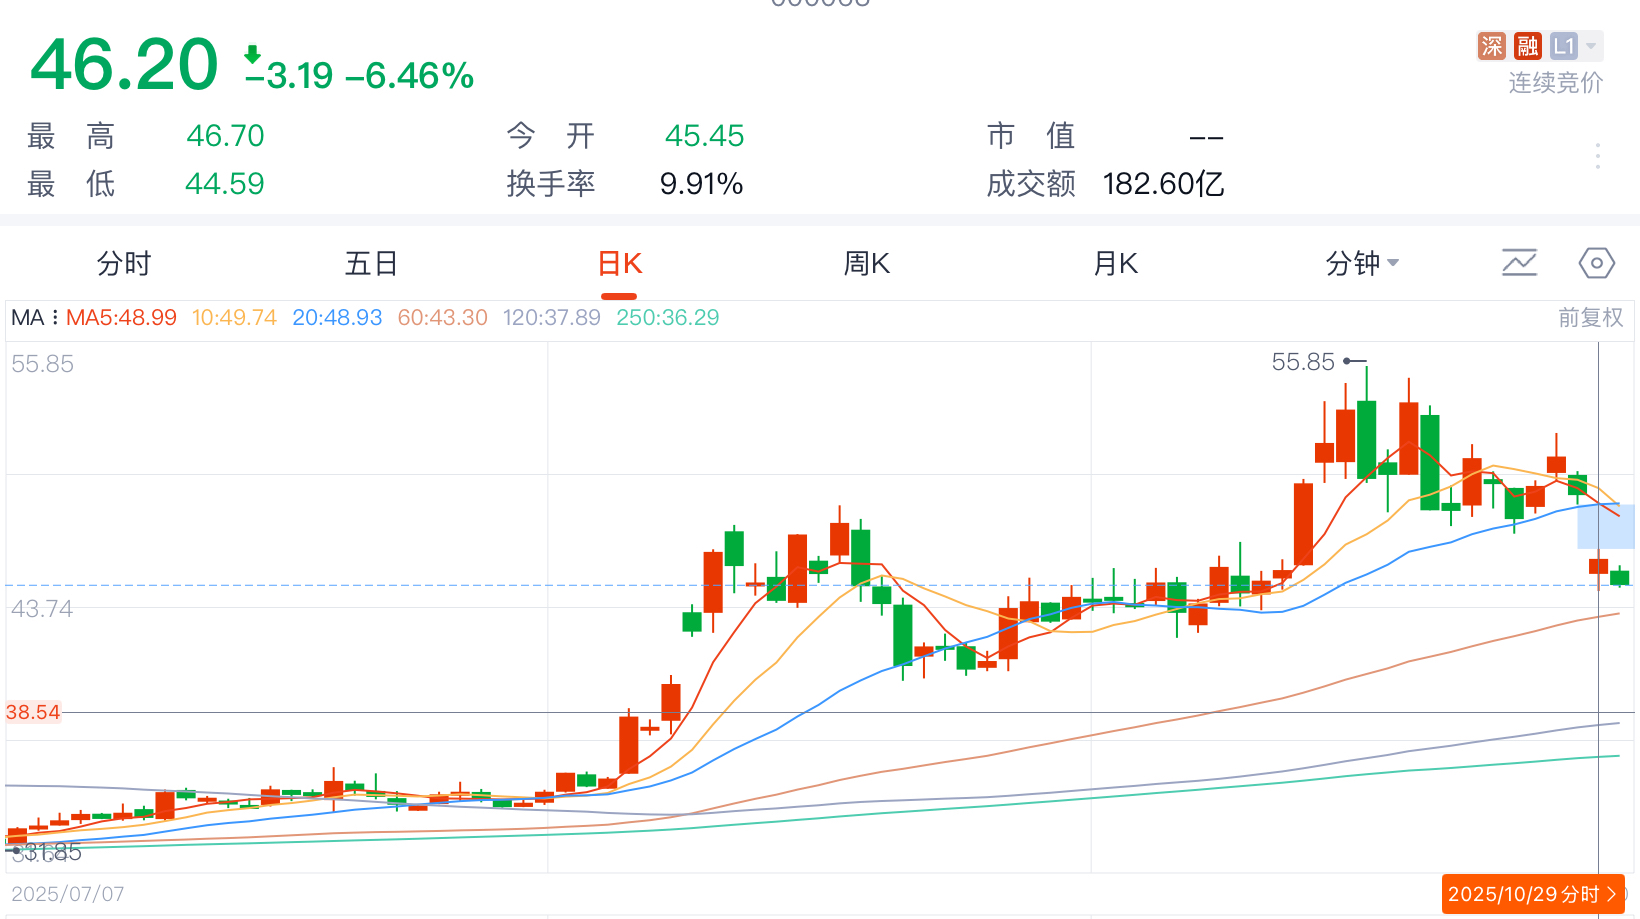Click the 2025/07/07 start date label
Screen dimensions: 1640x919
coord(68,894)
